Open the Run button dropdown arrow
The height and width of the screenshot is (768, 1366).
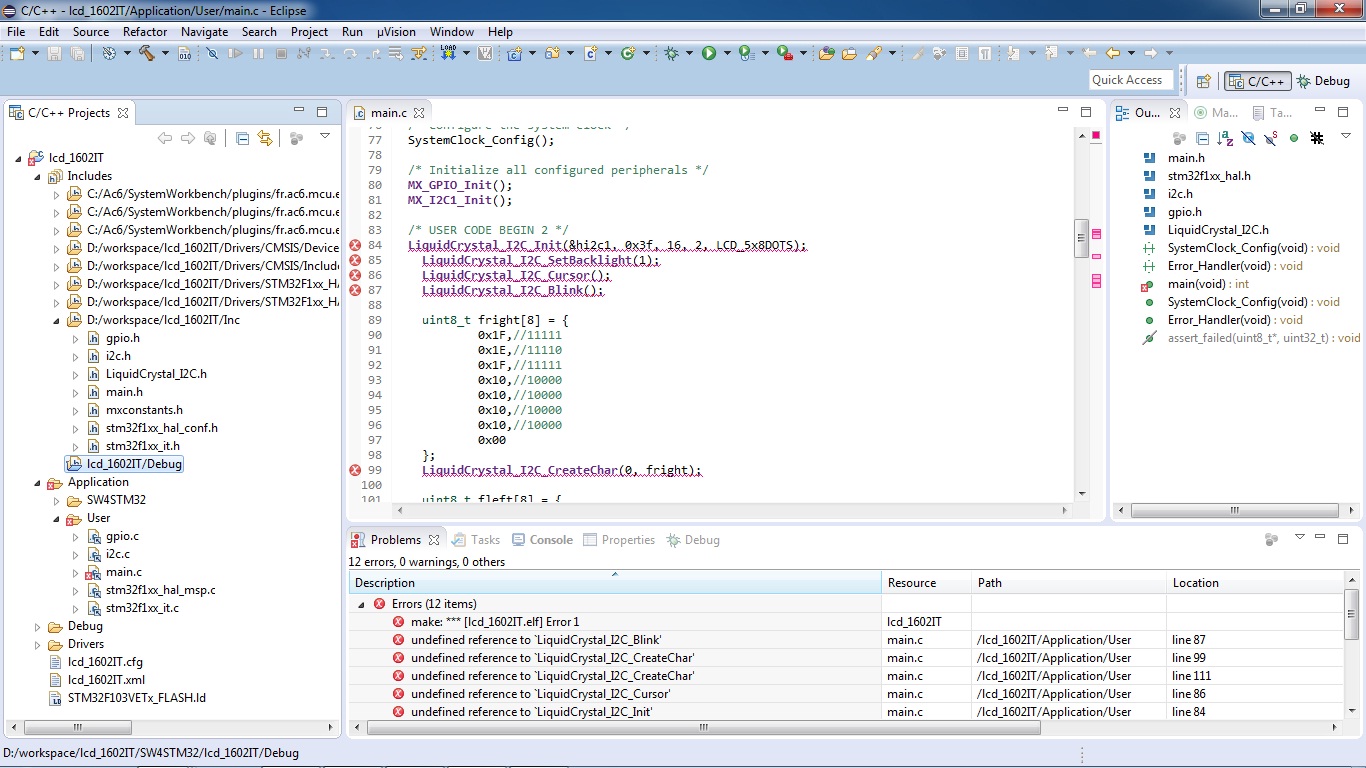coord(727,53)
